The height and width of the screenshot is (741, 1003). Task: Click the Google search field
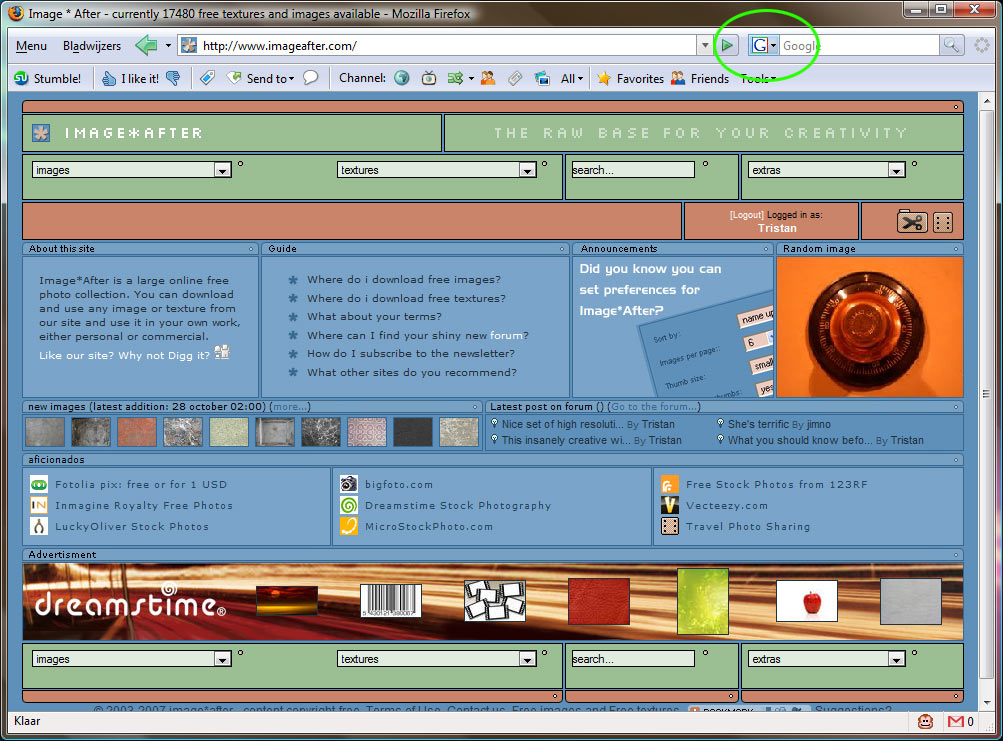click(858, 45)
